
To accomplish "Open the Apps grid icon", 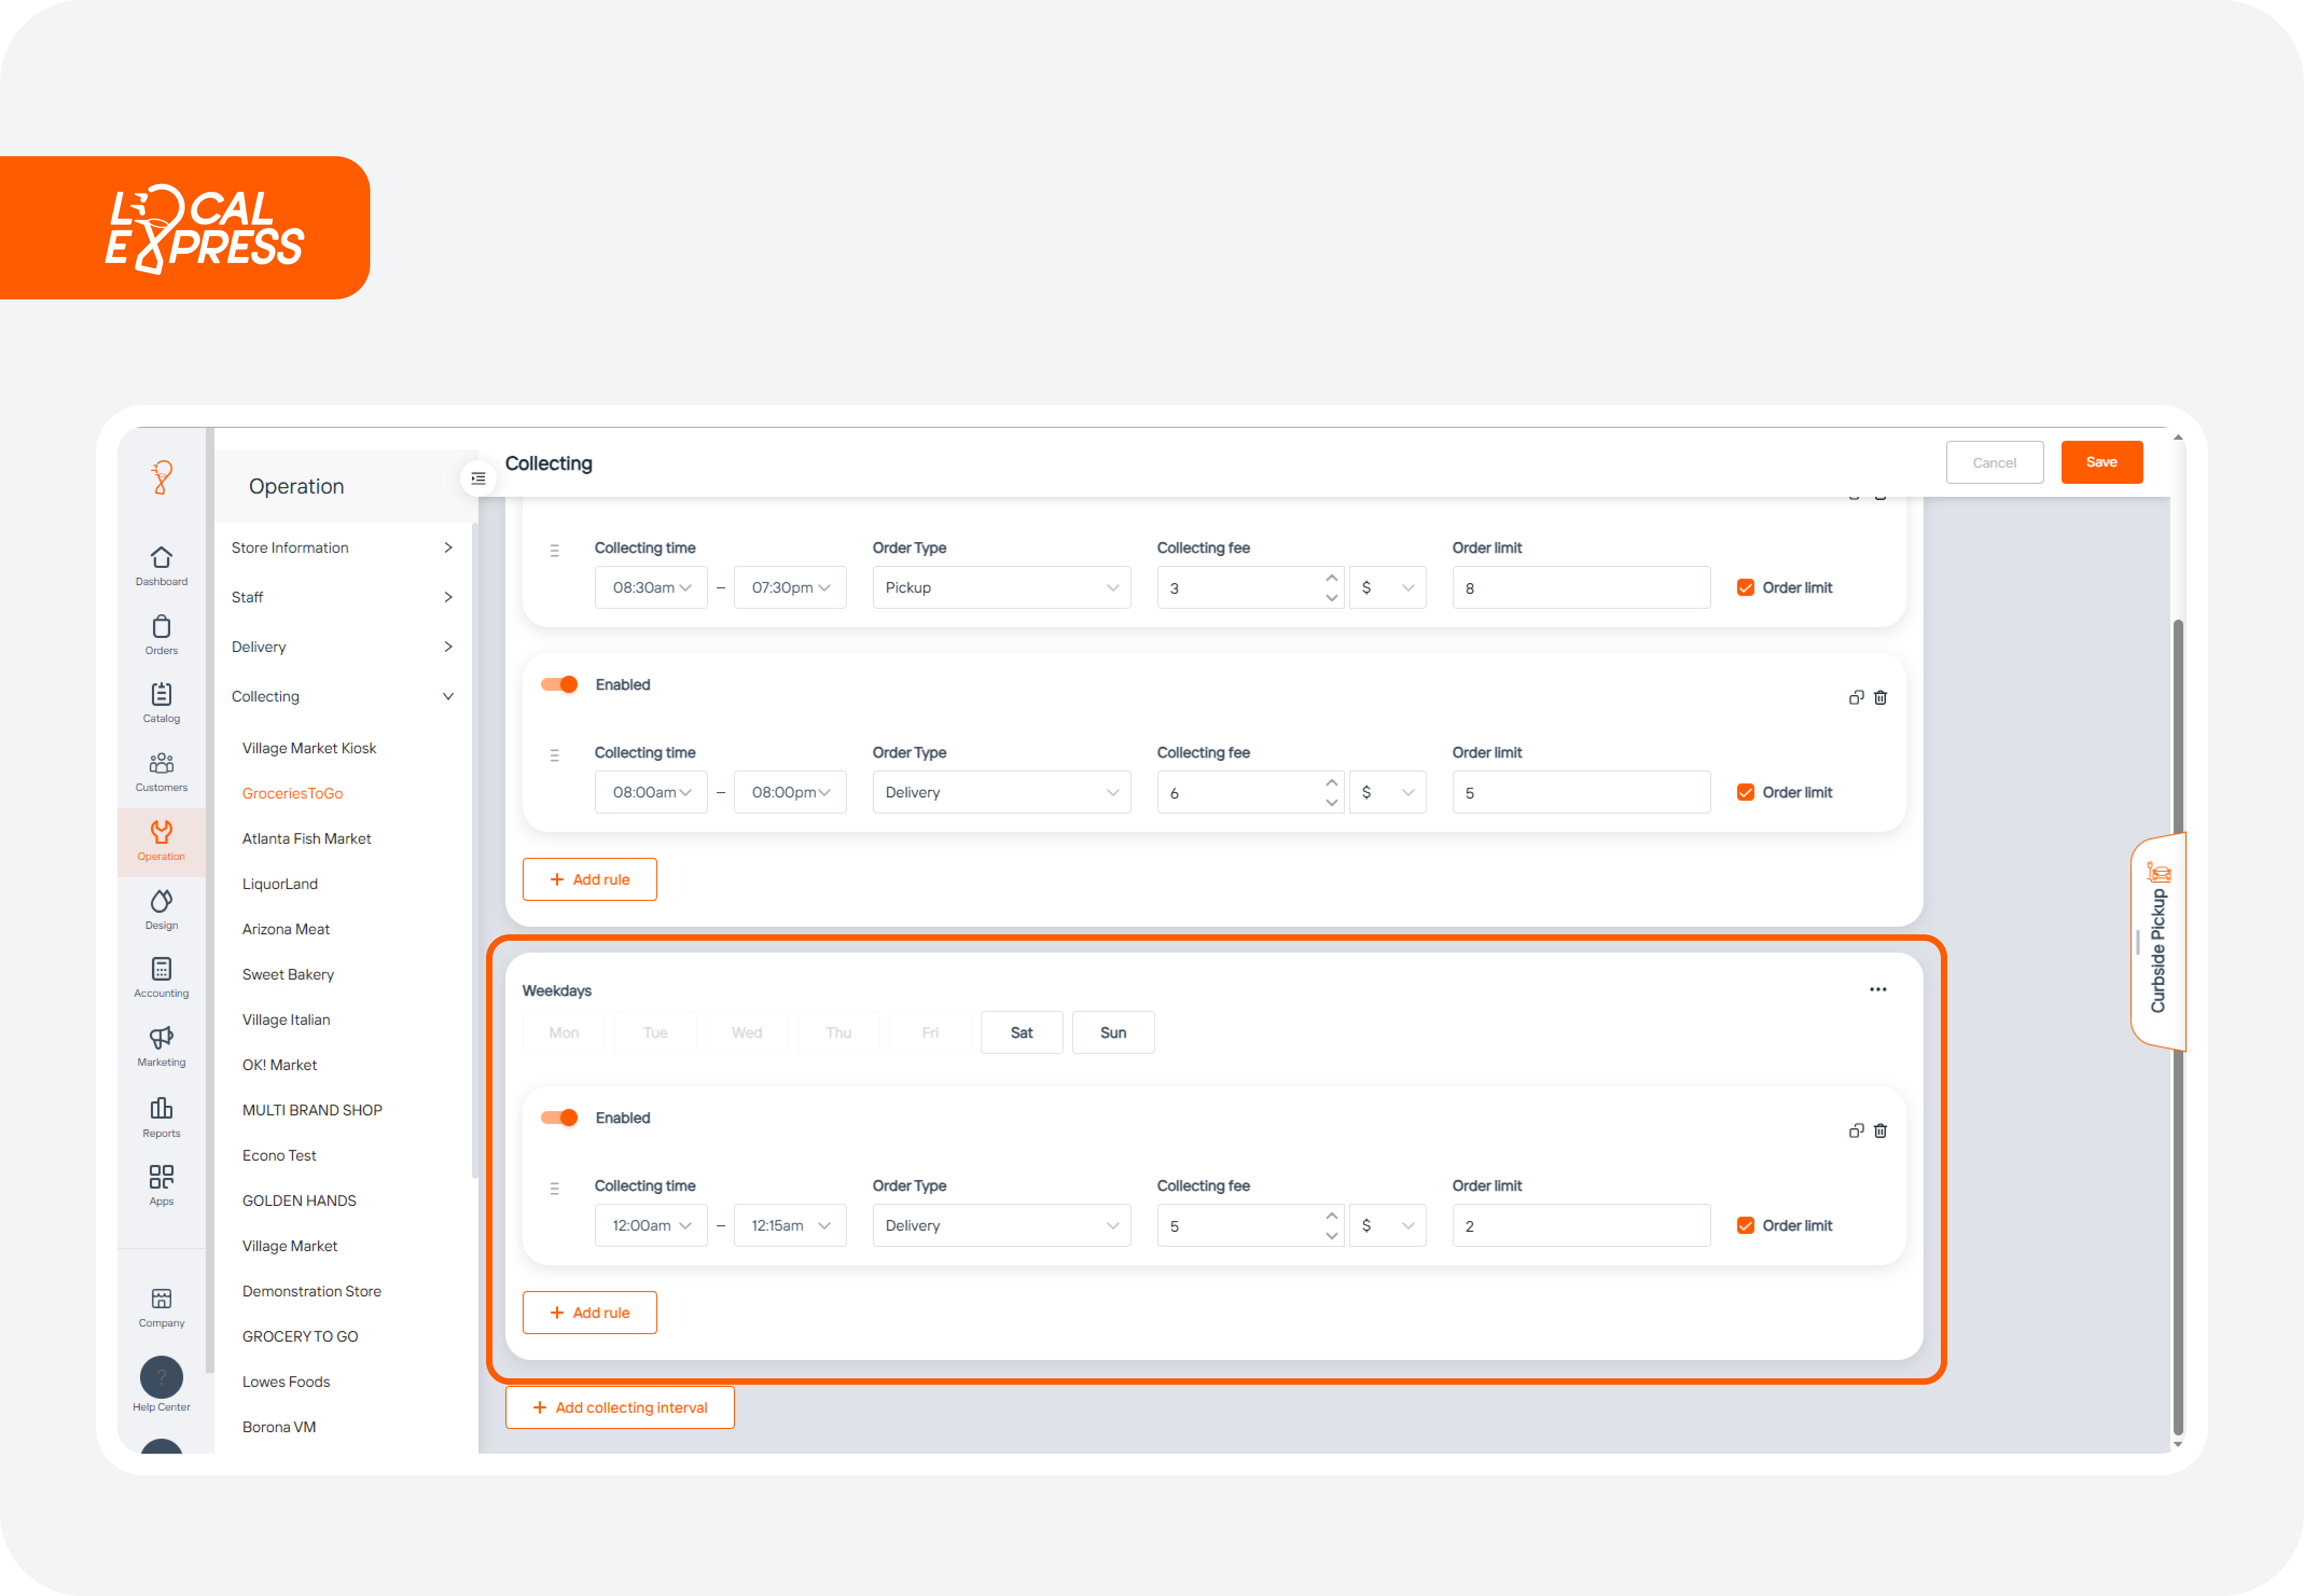I will tap(161, 1176).
